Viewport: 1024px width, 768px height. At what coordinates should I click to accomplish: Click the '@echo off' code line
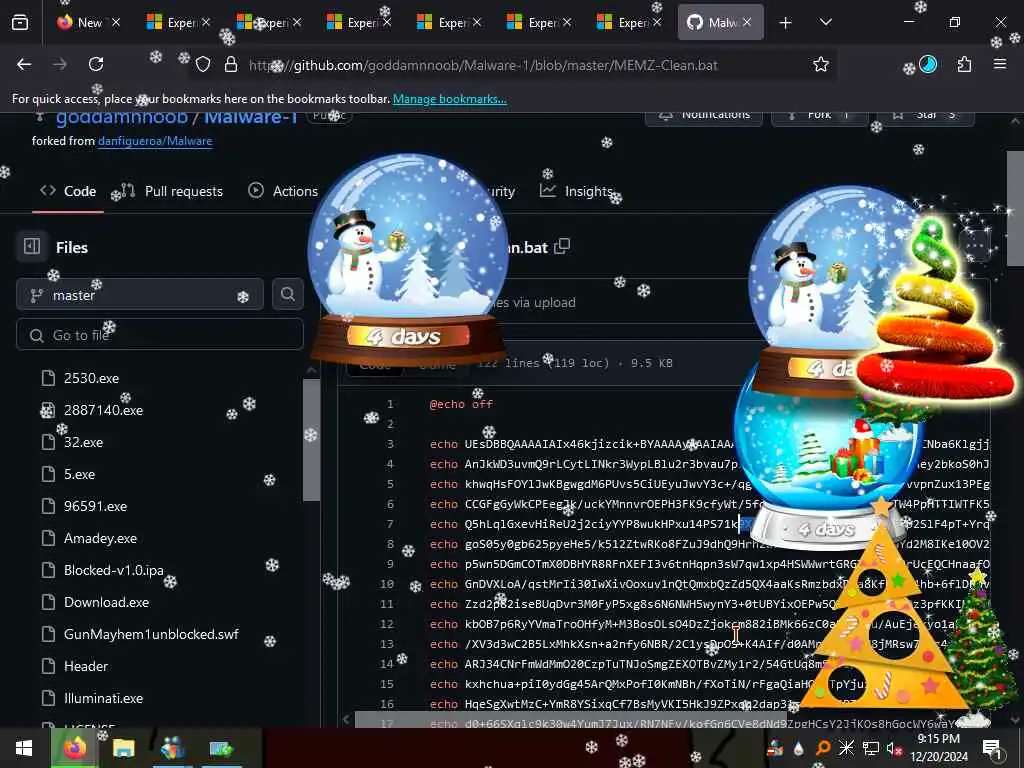461,404
